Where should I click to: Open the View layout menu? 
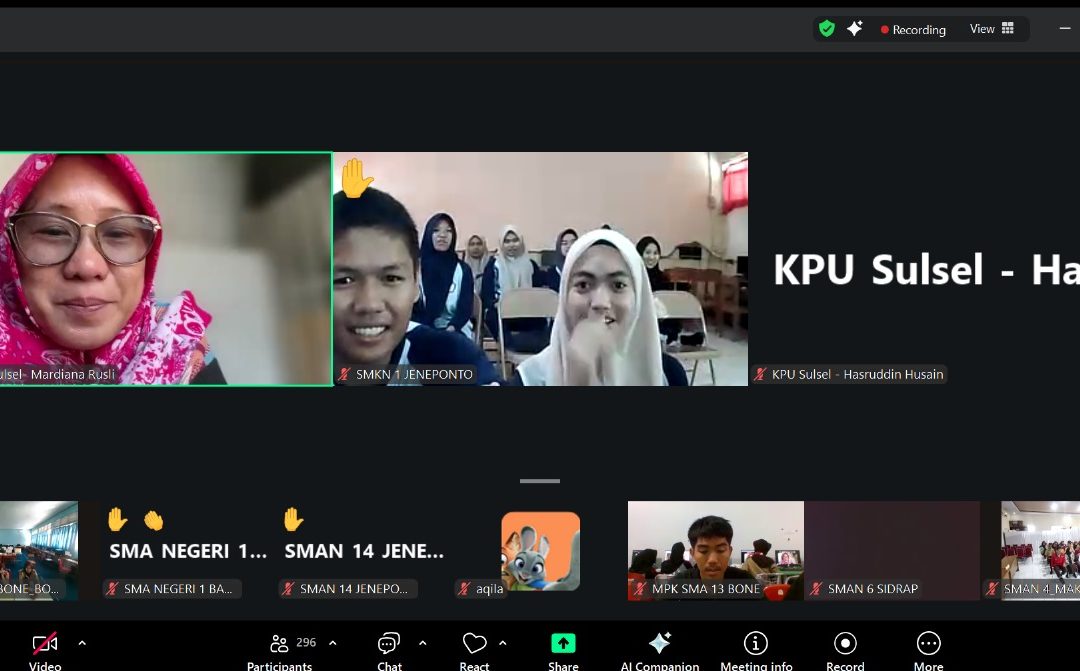[991, 29]
